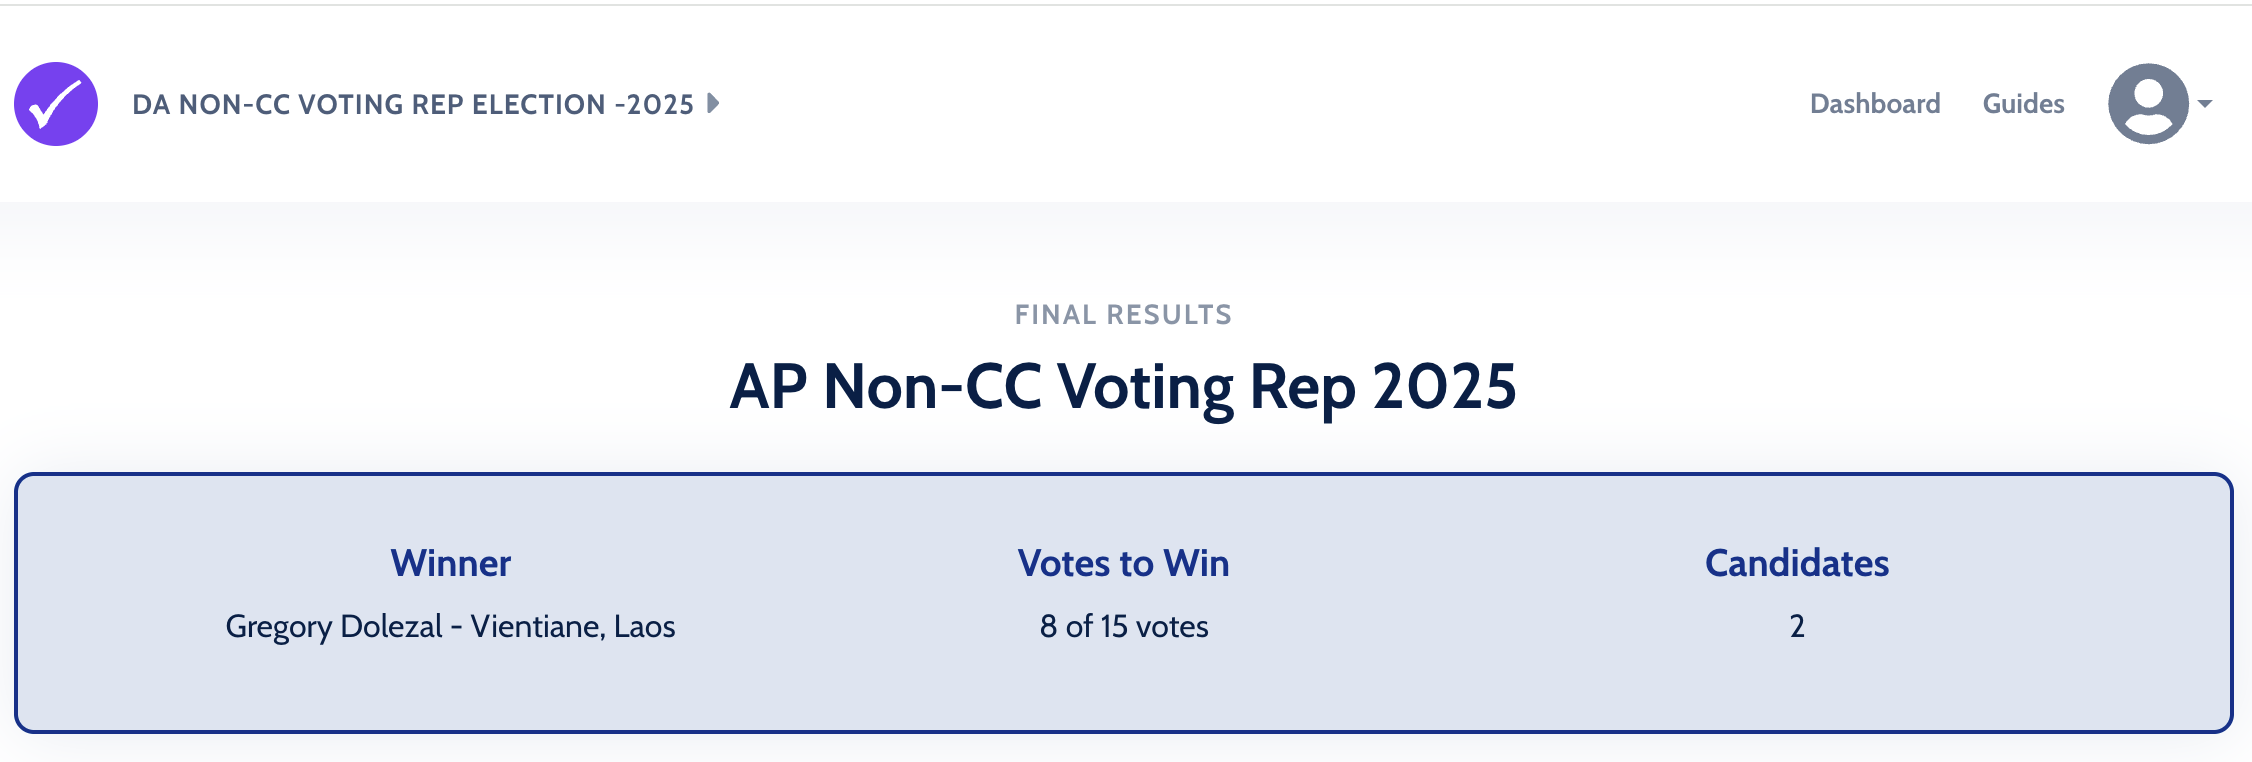Click the arrow after the election title

click(x=713, y=103)
